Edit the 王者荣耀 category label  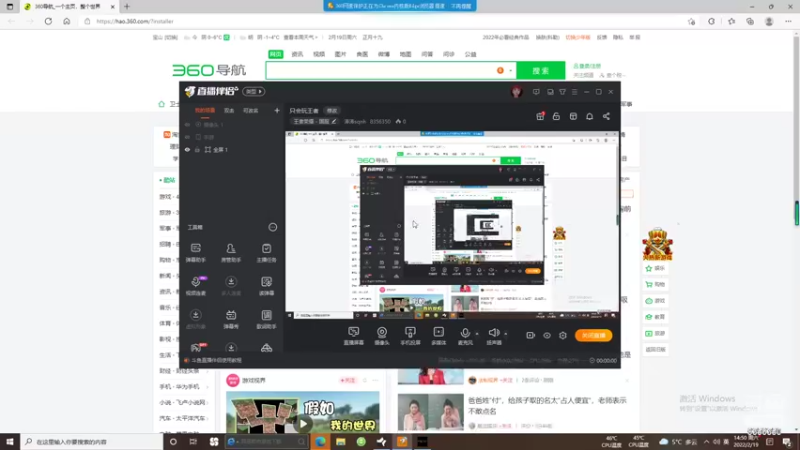click(315, 122)
